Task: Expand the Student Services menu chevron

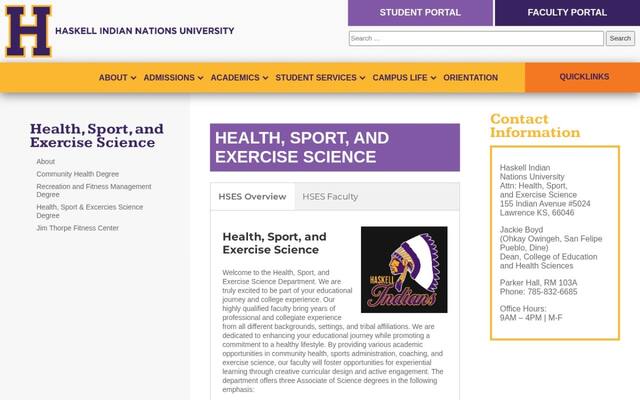Action: pyautogui.click(x=362, y=78)
